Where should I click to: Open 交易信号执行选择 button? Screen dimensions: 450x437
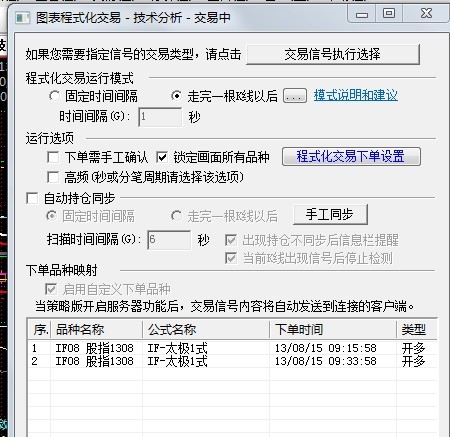333,54
